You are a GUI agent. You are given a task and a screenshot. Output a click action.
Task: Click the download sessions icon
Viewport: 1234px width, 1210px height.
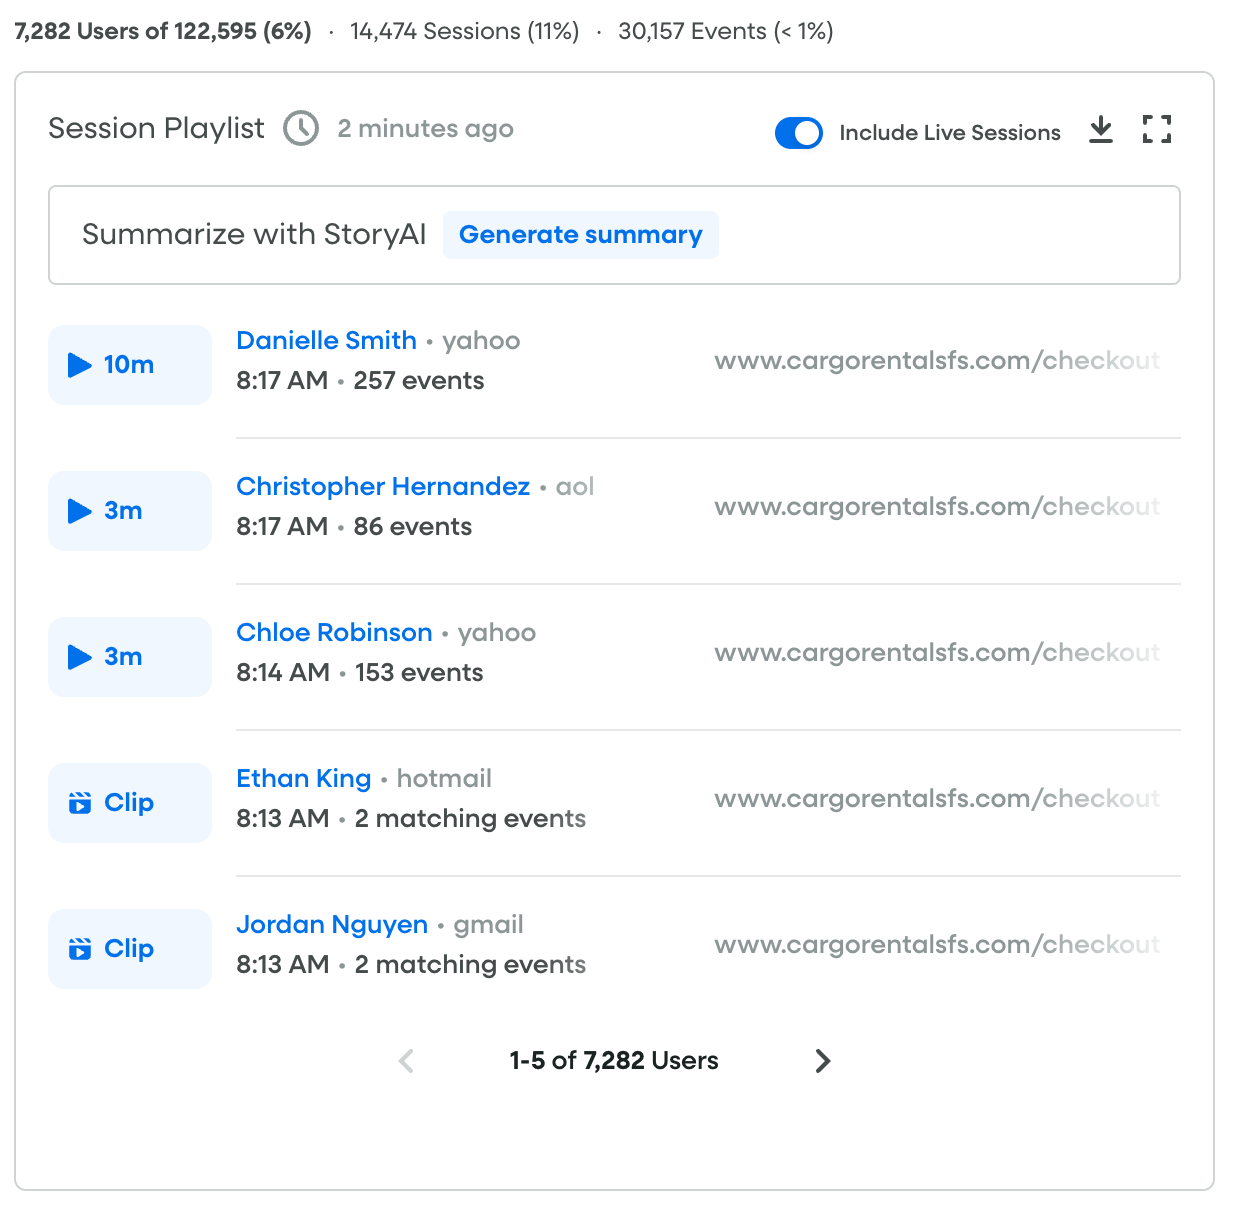pyautogui.click(x=1100, y=130)
